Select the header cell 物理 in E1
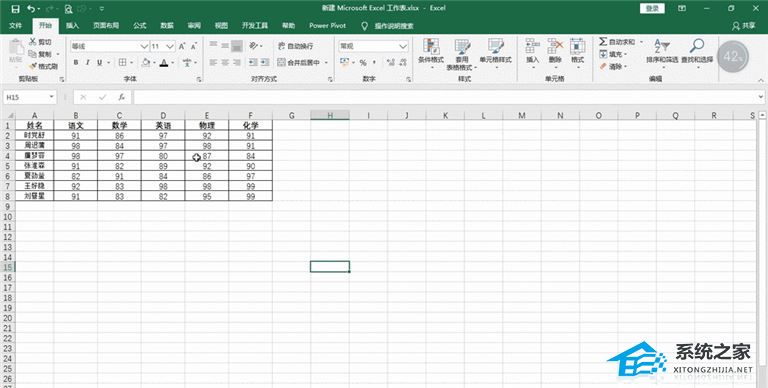 (207, 125)
